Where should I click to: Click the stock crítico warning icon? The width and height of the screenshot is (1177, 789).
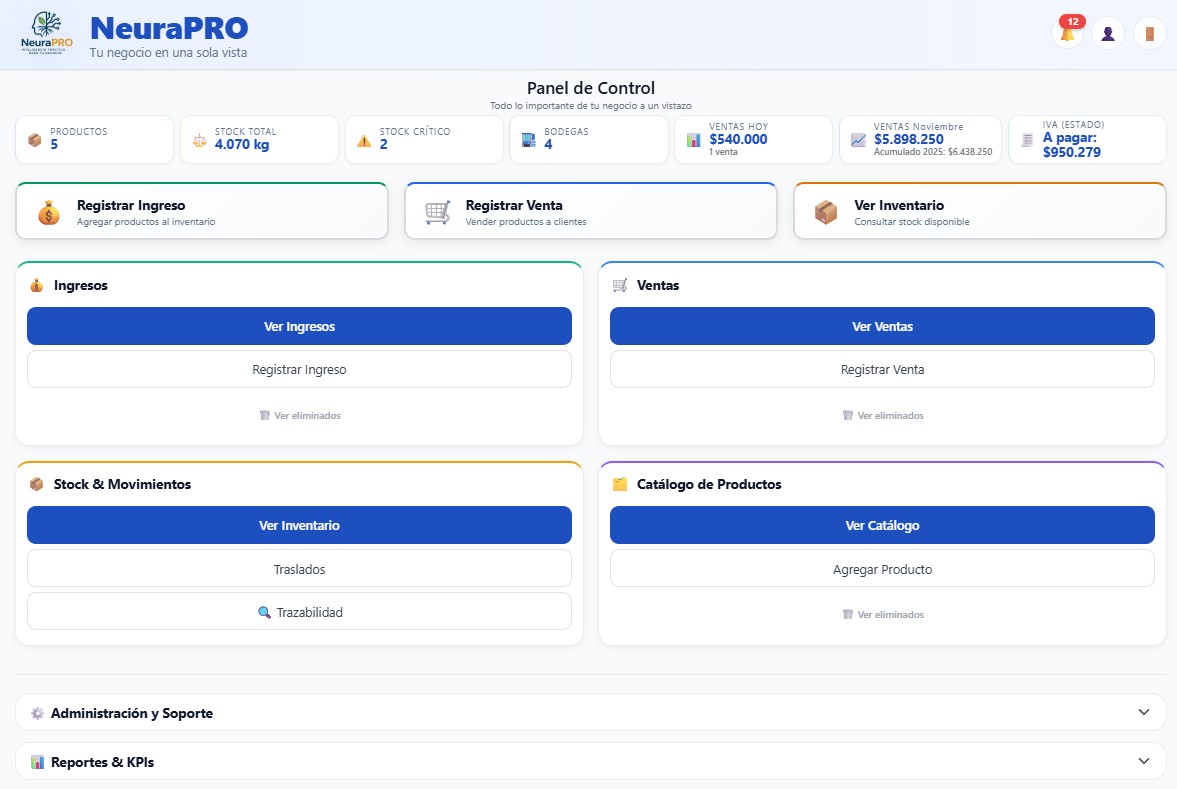pyautogui.click(x=364, y=140)
